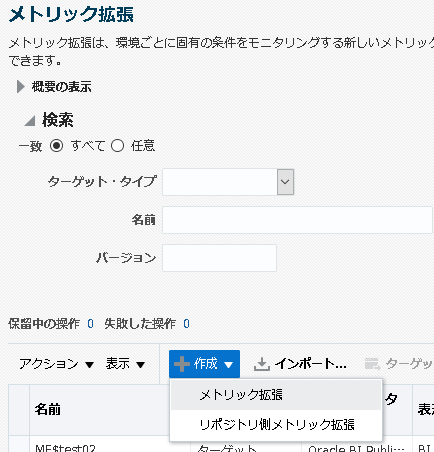This screenshot has width=434, height=452.
Task: Open the 表示 menu
Action: (125, 364)
